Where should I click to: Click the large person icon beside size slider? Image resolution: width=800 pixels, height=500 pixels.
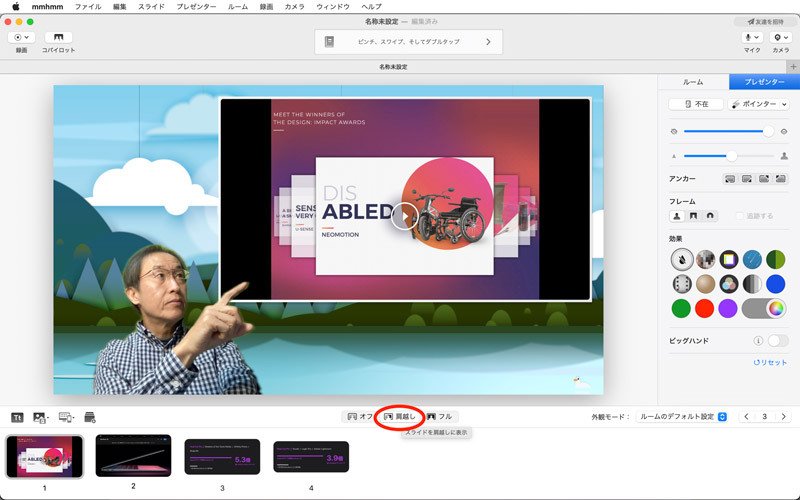pyautogui.click(x=784, y=156)
